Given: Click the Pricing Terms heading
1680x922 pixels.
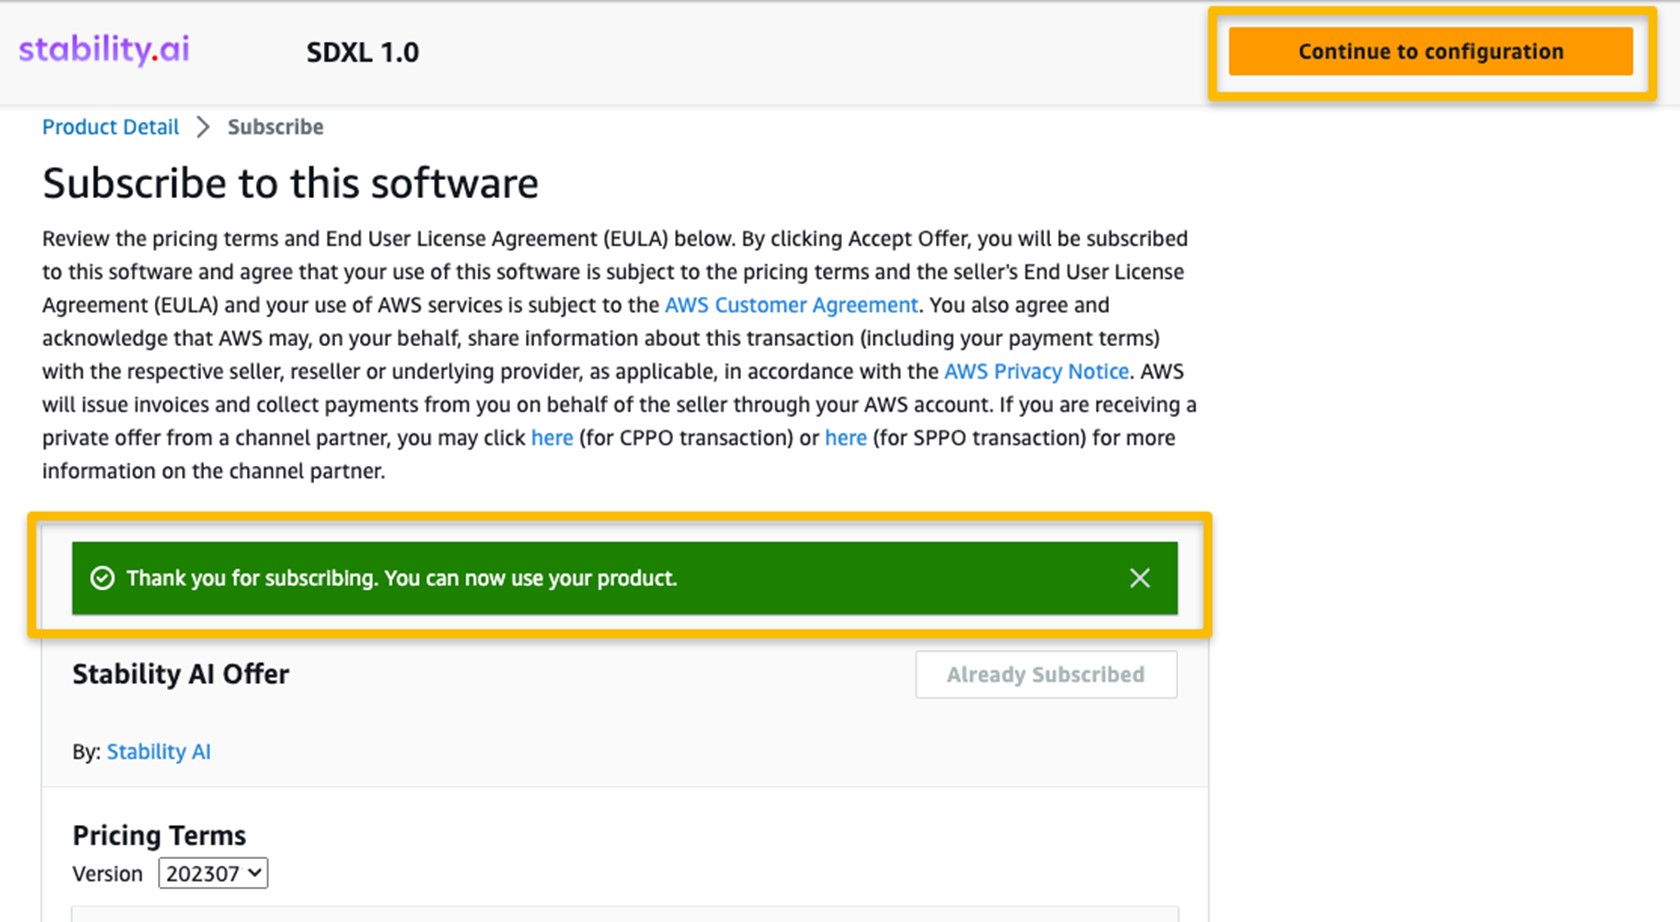Looking at the screenshot, I should [159, 835].
